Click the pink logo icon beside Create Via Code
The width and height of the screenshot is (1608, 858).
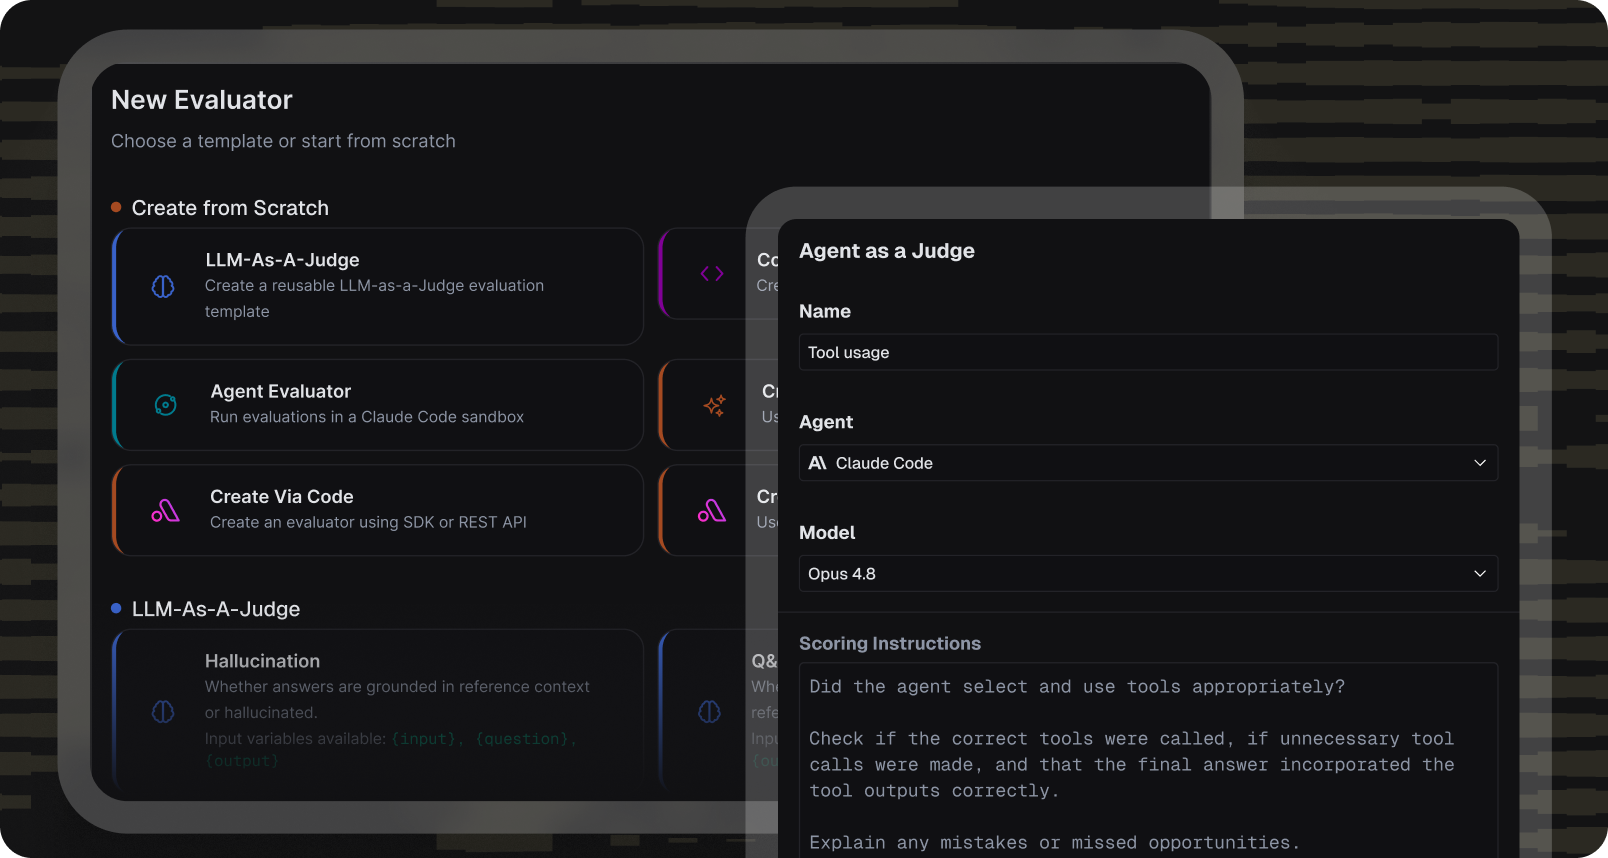tap(166, 510)
